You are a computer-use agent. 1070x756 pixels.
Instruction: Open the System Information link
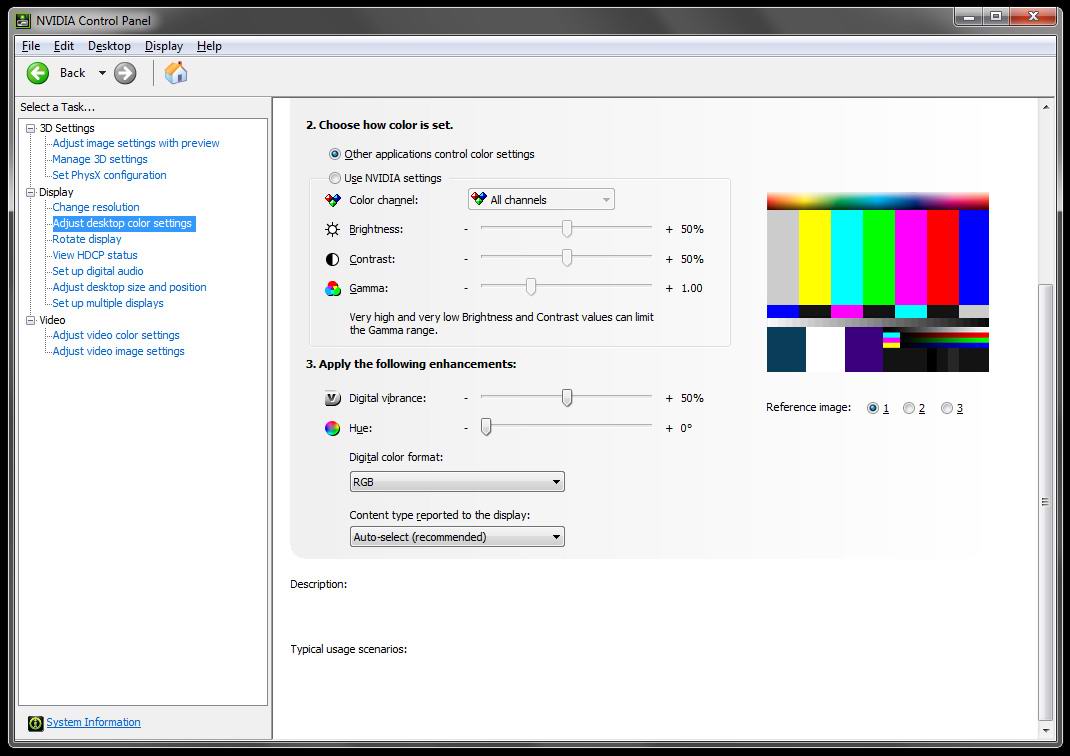[93, 722]
